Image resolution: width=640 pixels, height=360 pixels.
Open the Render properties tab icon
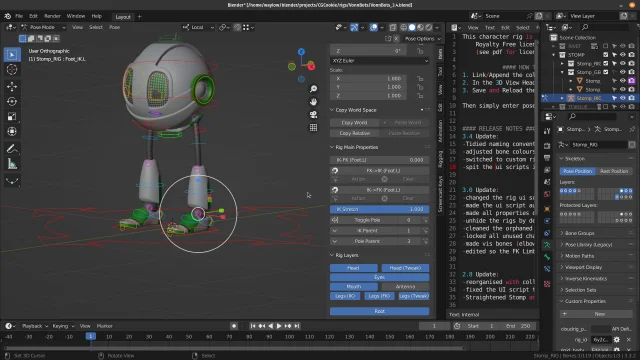click(547, 145)
